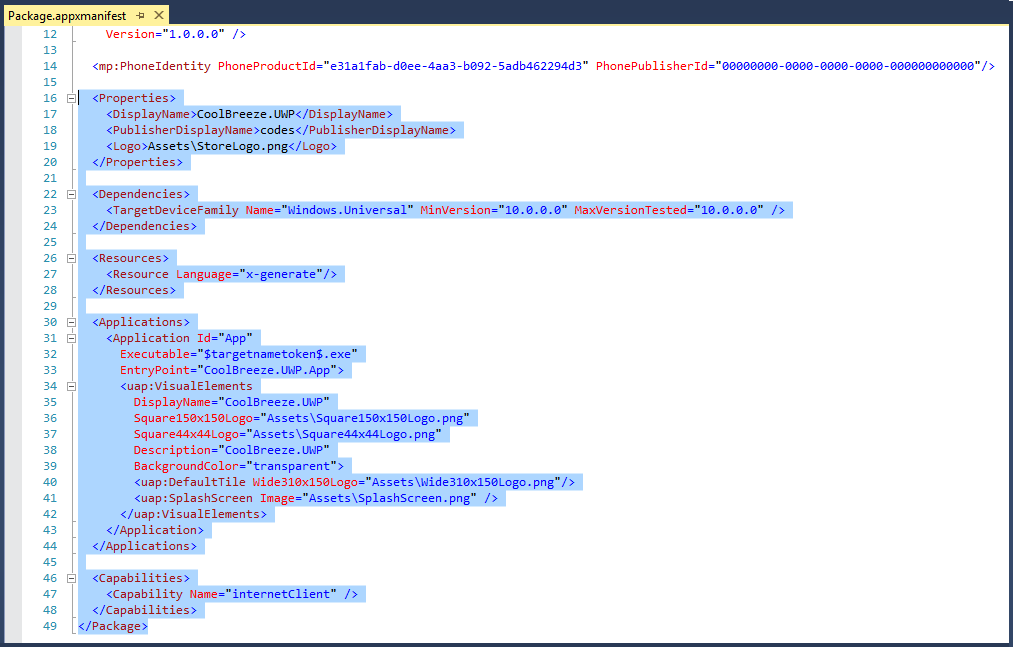Collapse the Applications element

coord(70,322)
